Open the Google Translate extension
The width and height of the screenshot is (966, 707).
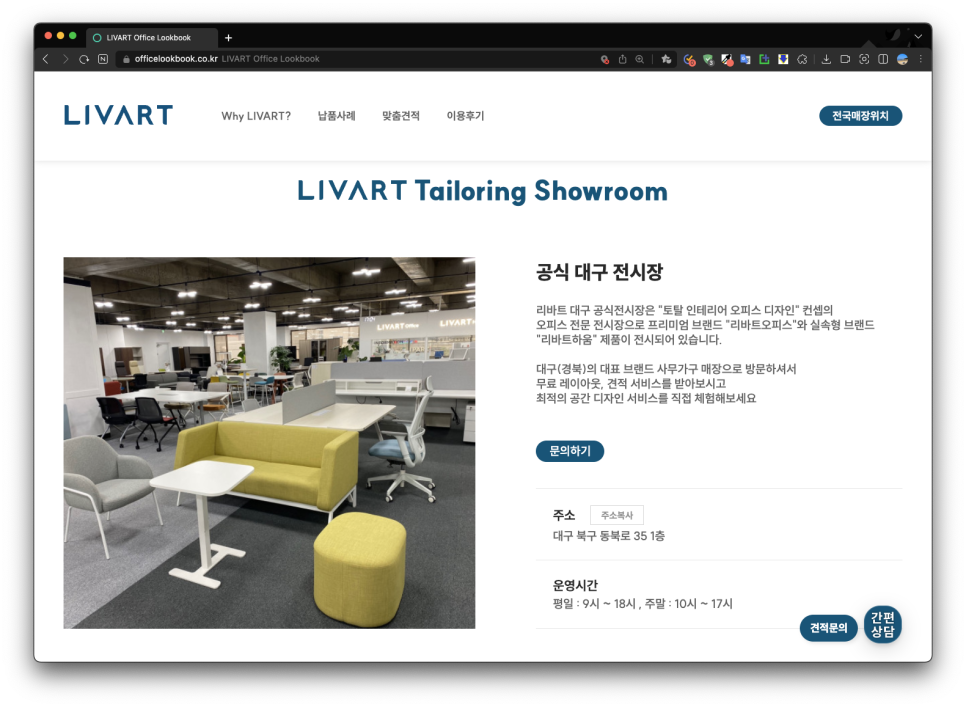745,59
